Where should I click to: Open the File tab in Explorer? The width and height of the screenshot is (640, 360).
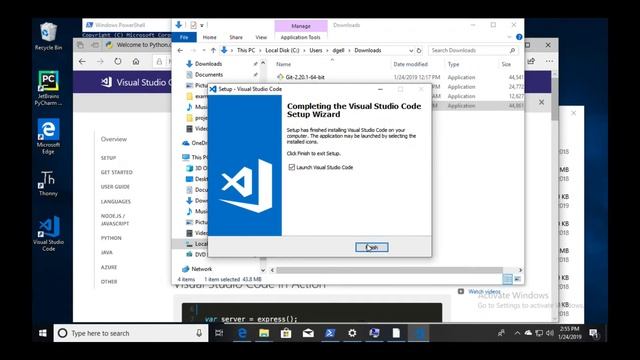click(x=184, y=37)
